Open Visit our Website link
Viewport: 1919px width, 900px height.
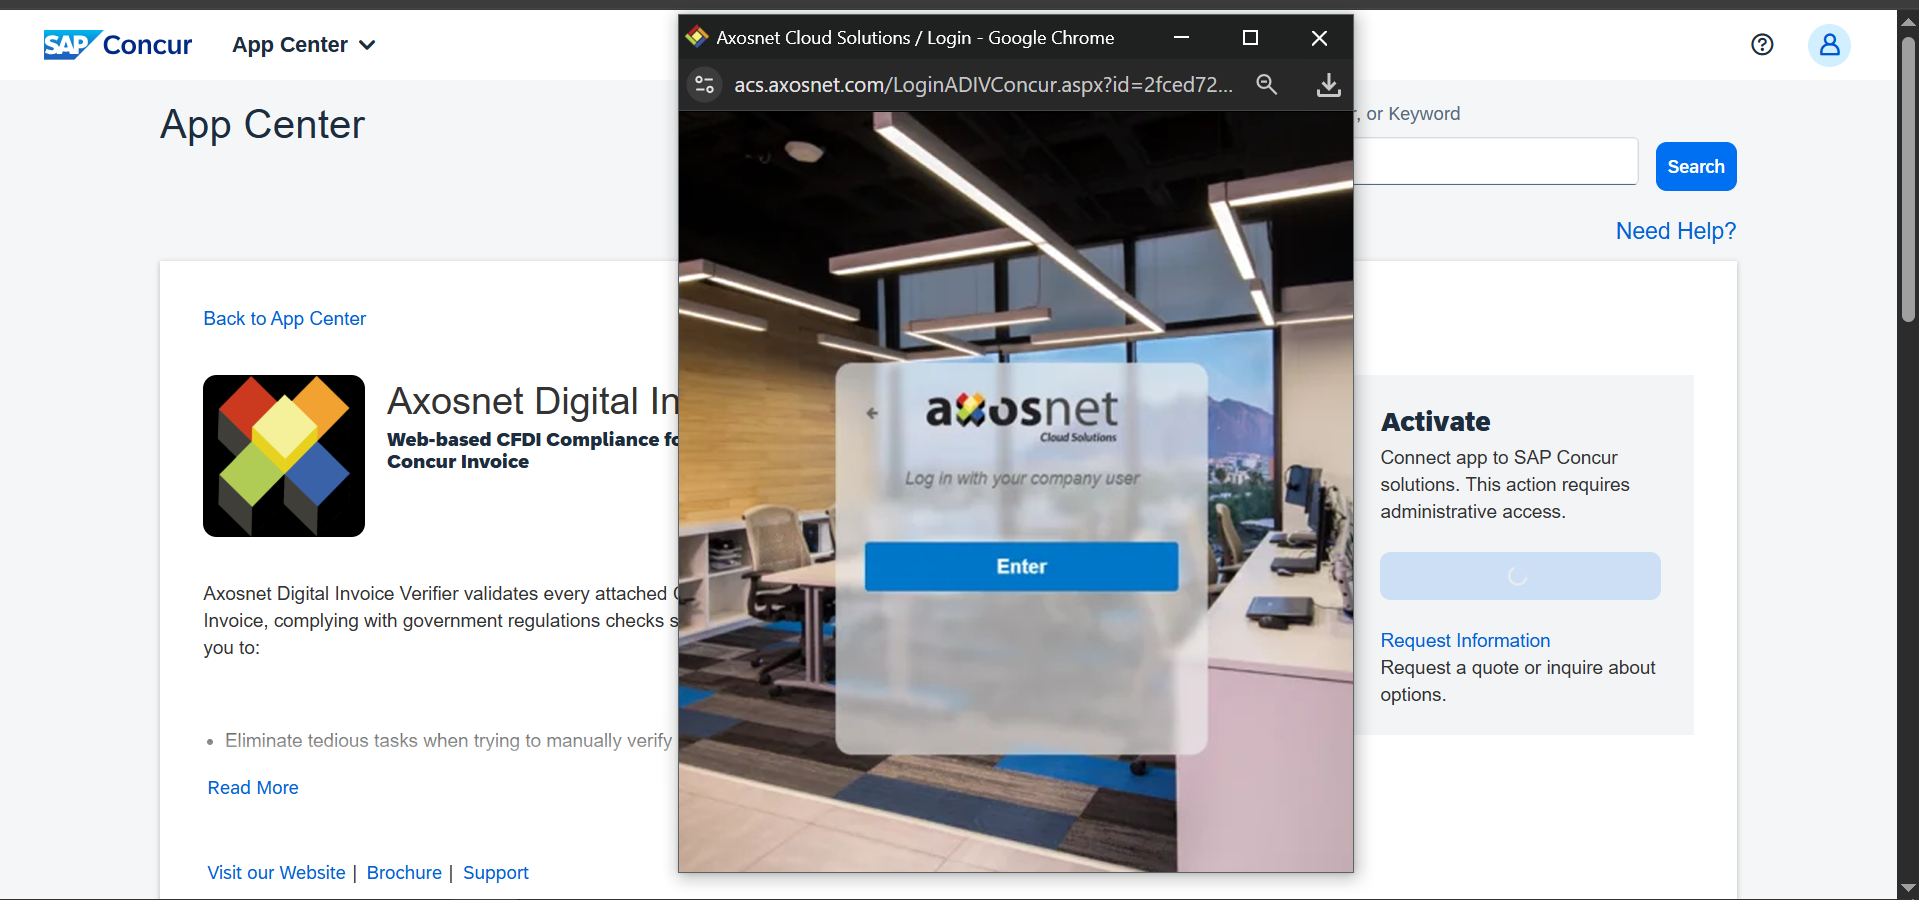(276, 873)
